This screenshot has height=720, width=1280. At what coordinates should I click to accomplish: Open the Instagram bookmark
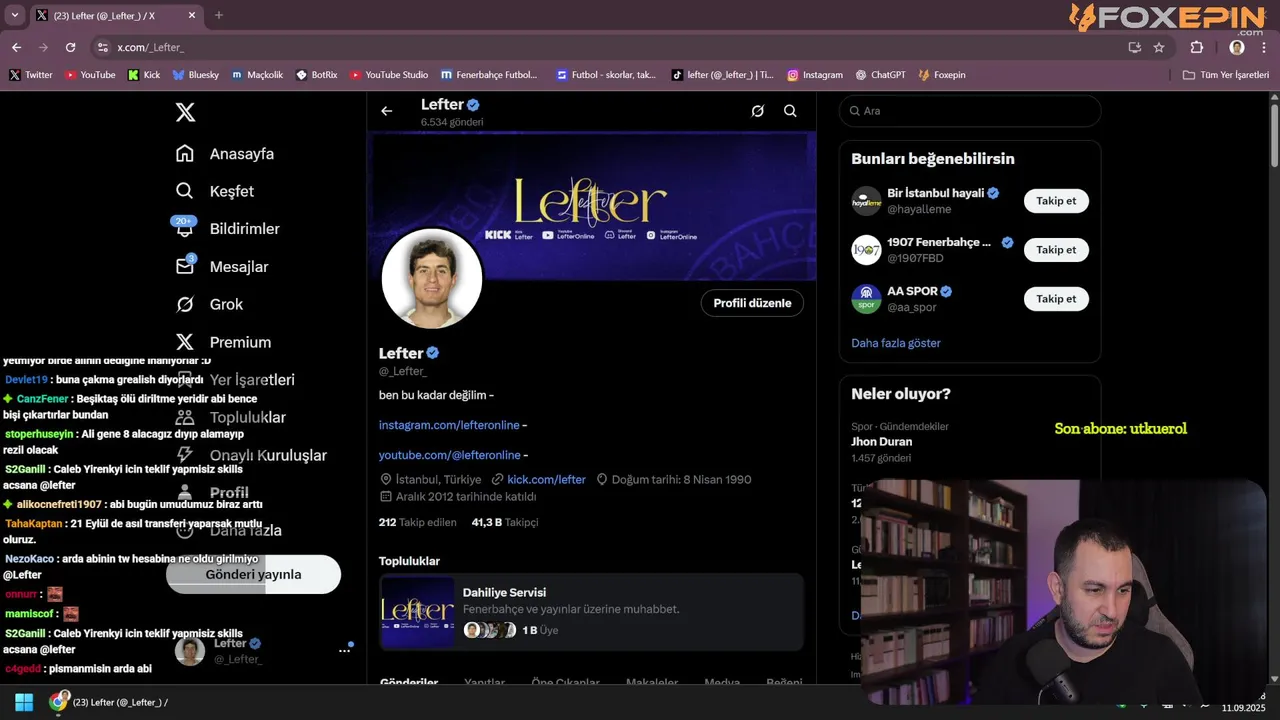[x=814, y=75]
